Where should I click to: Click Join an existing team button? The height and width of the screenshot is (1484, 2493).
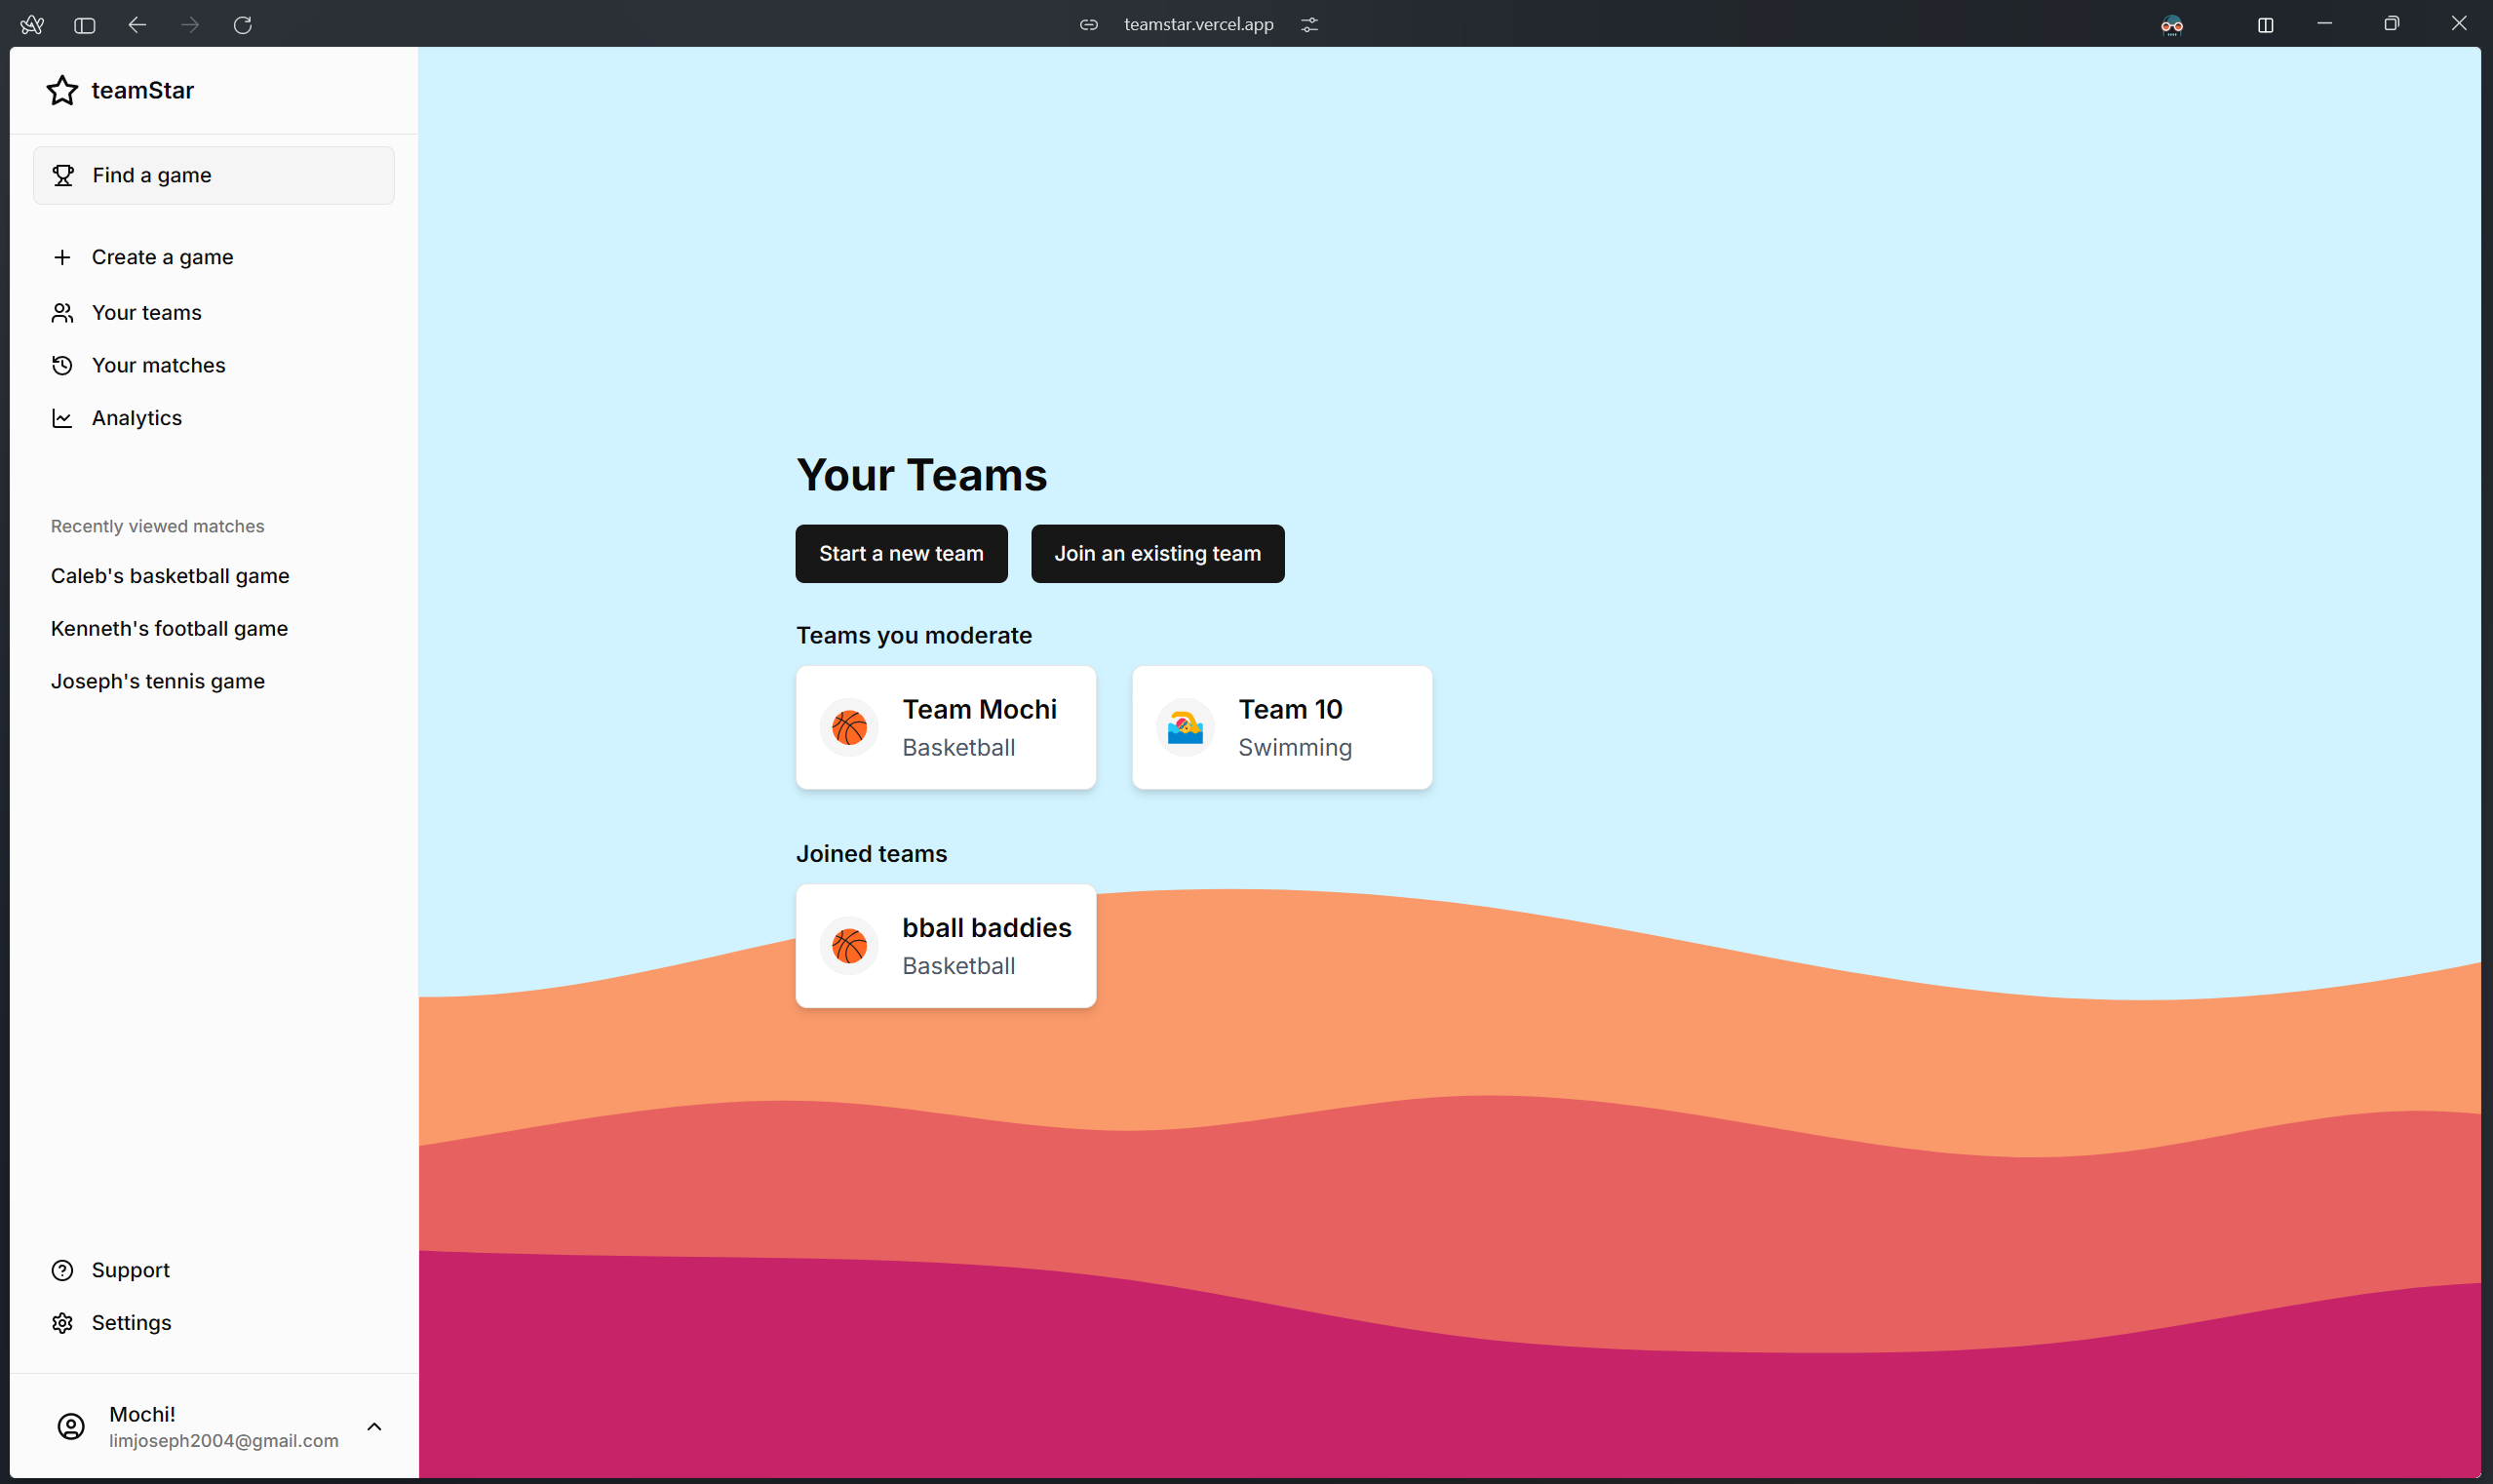pyautogui.click(x=1157, y=554)
